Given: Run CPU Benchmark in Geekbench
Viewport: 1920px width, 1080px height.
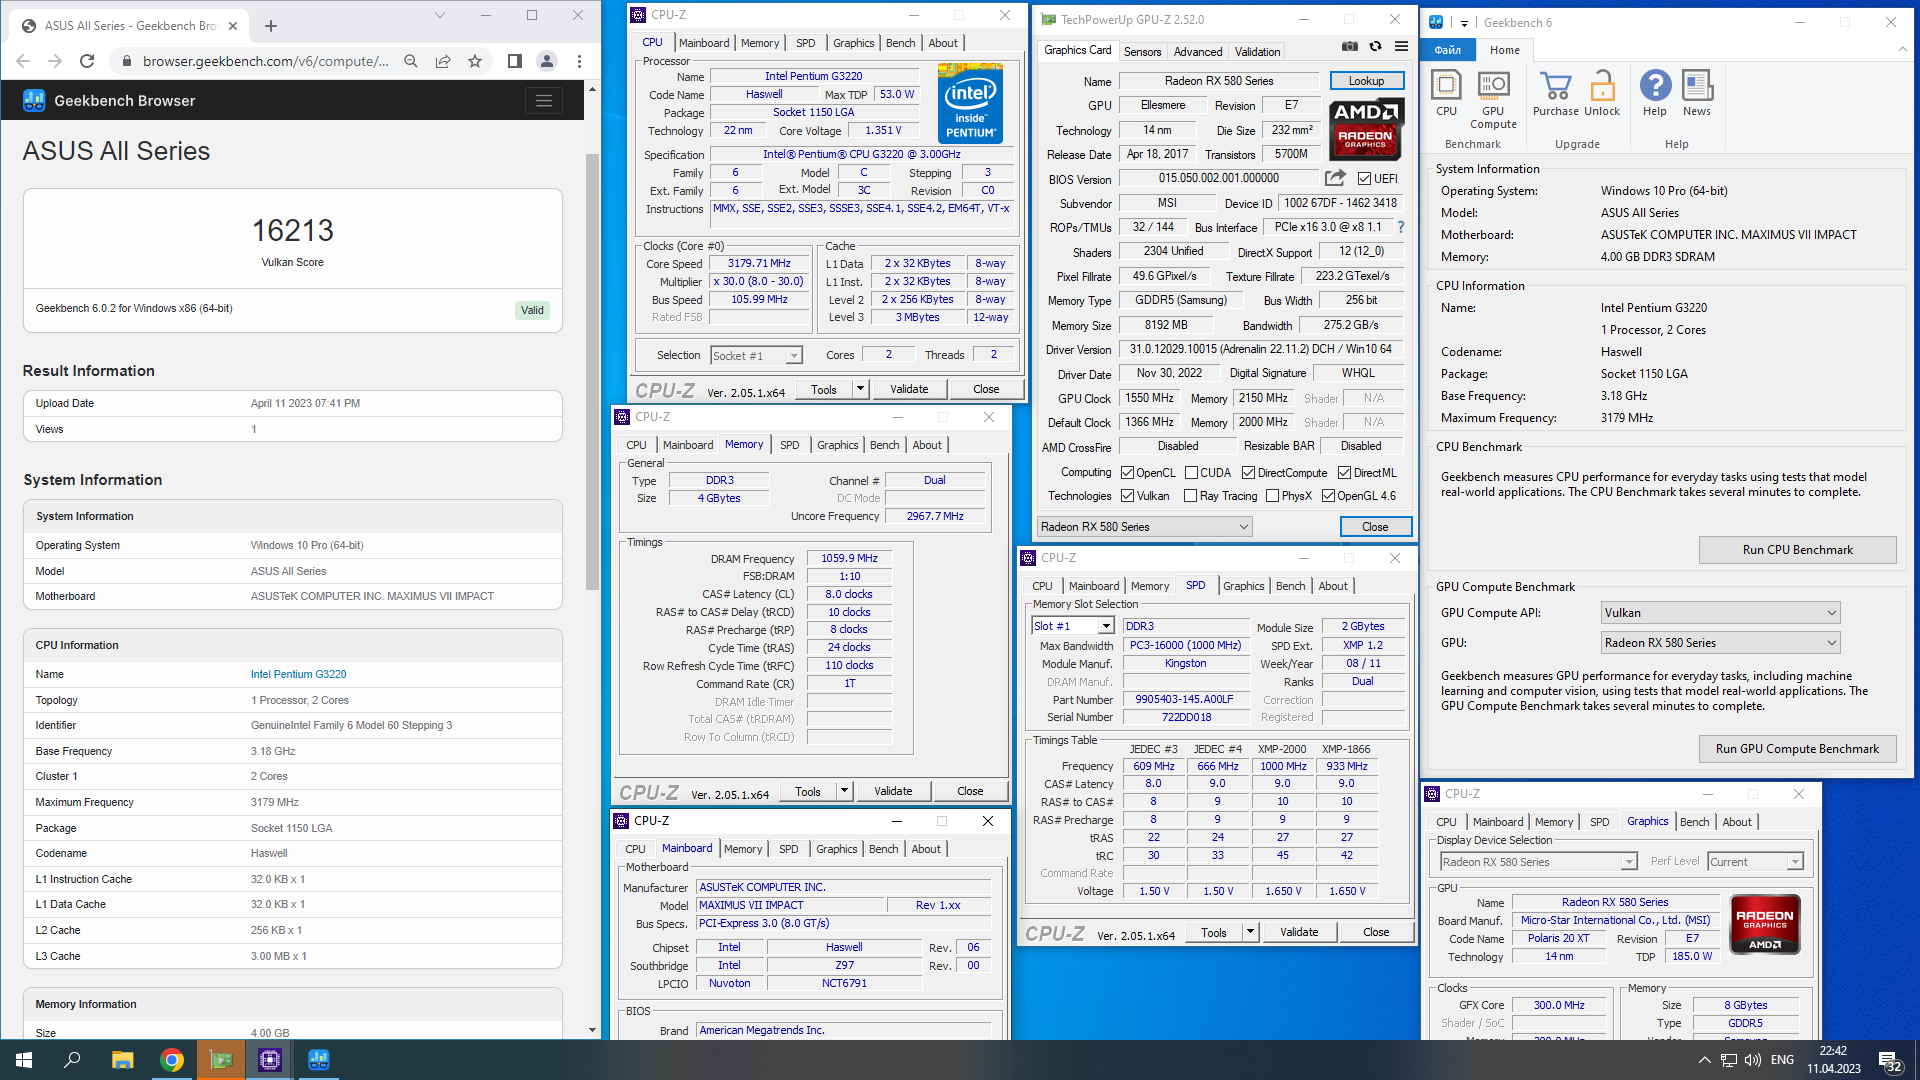Looking at the screenshot, I should [1797, 550].
